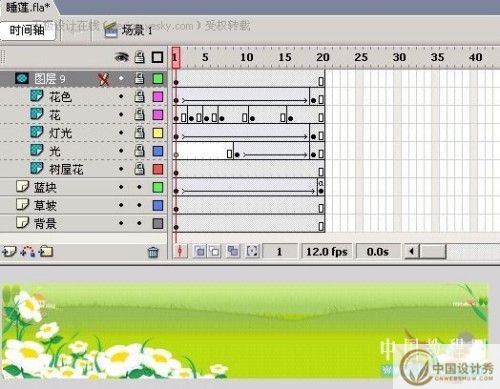
Task: Lock the 草坡 layer dot
Action: 139,205
